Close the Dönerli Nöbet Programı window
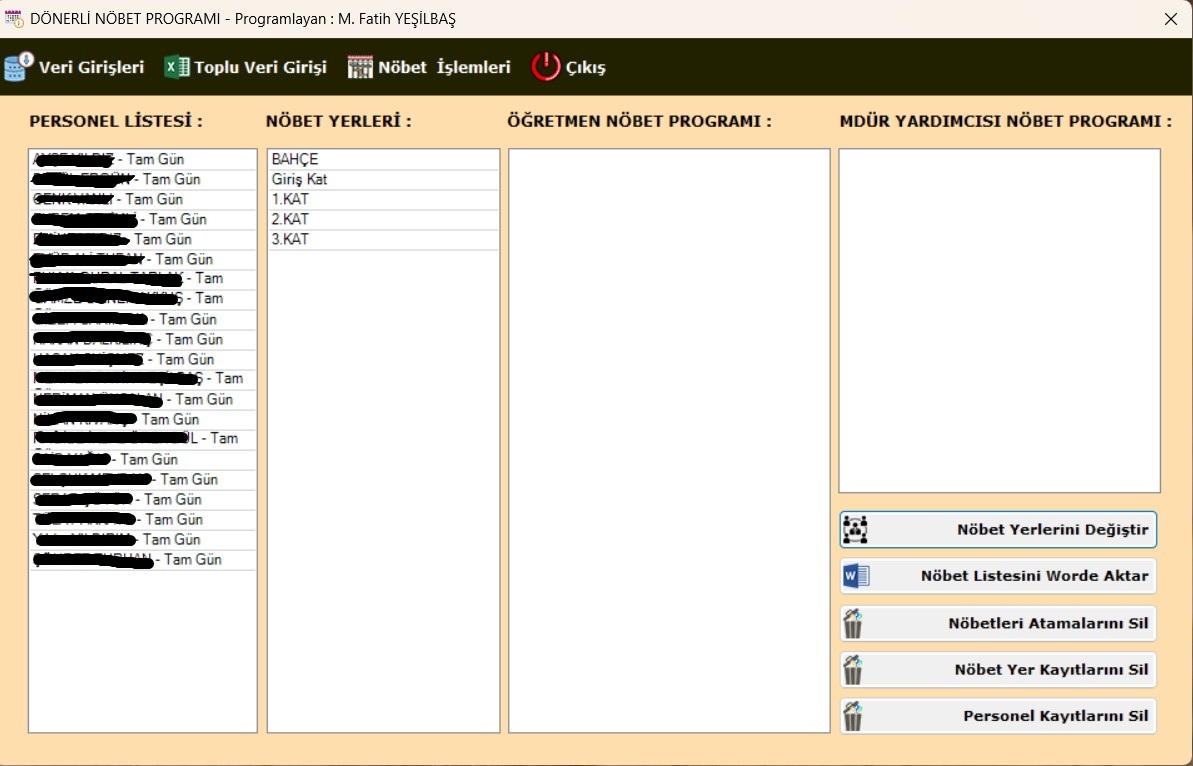 pyautogui.click(x=1170, y=19)
